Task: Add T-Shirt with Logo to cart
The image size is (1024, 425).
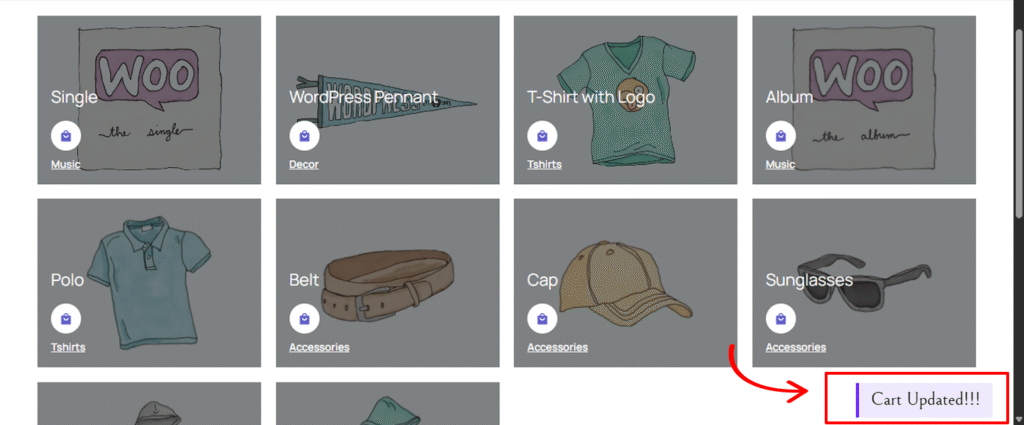Action: coord(542,136)
